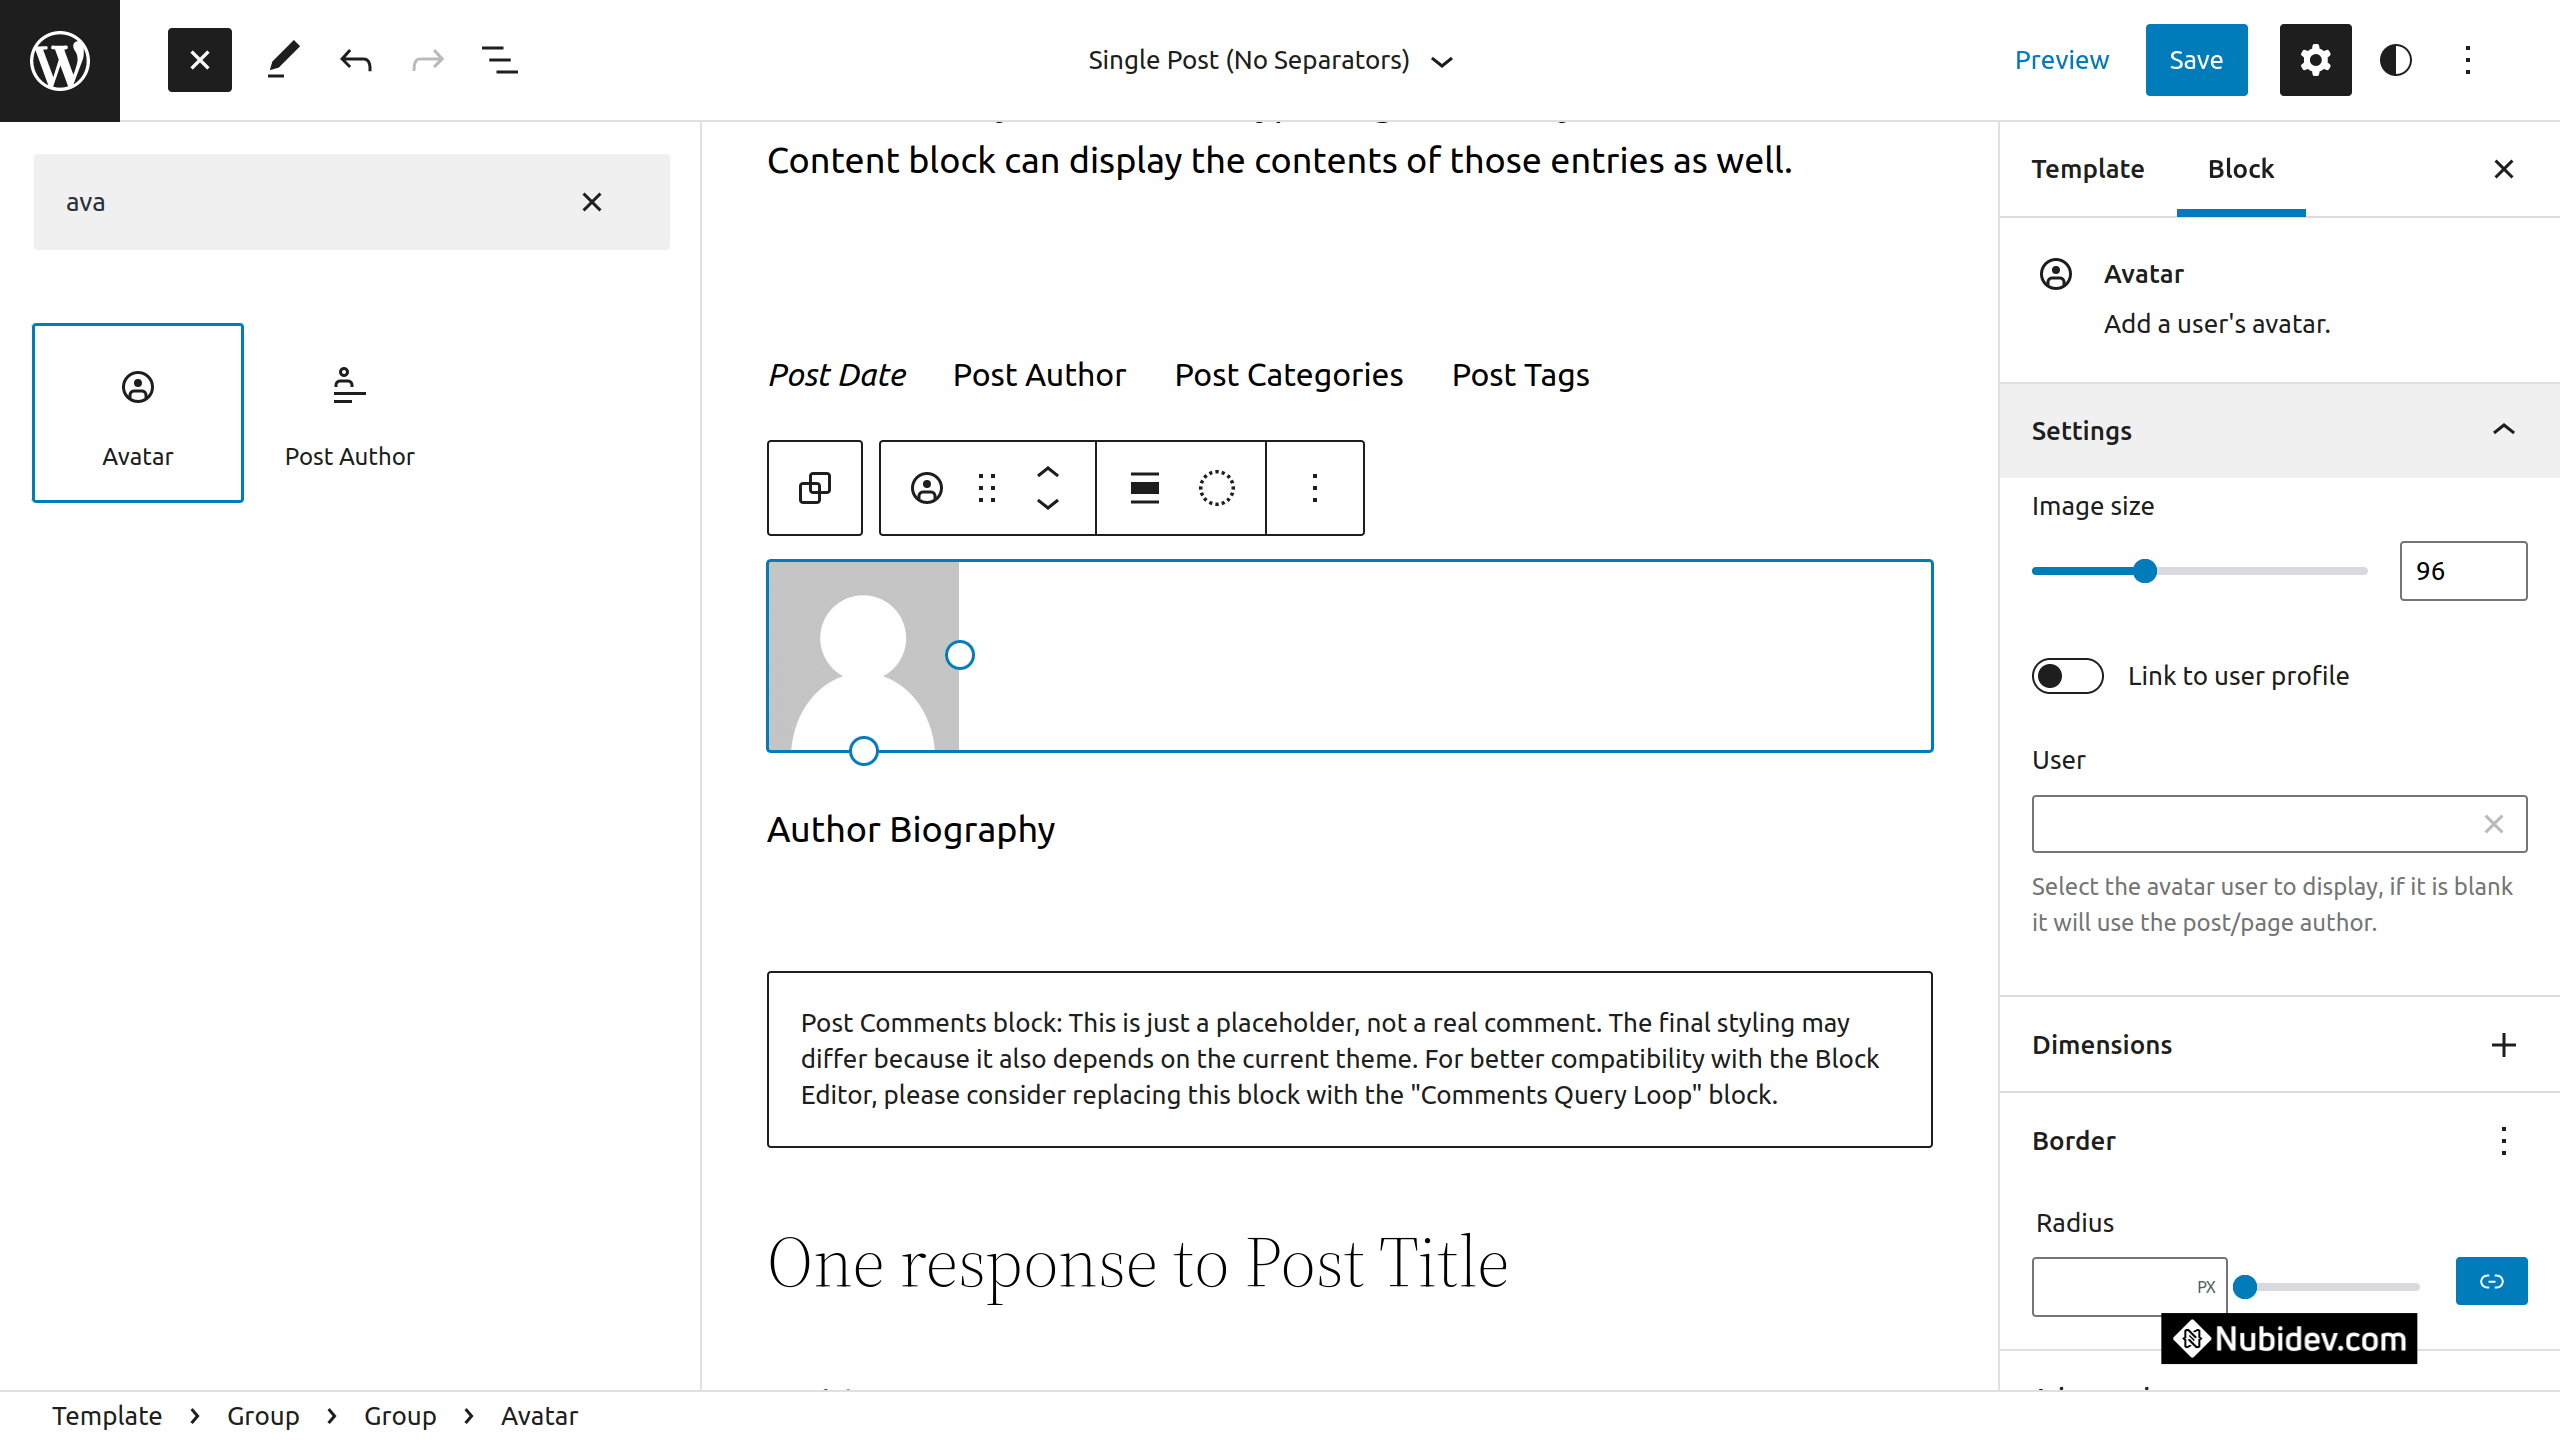
Task: Open the List View
Action: tap(499, 60)
